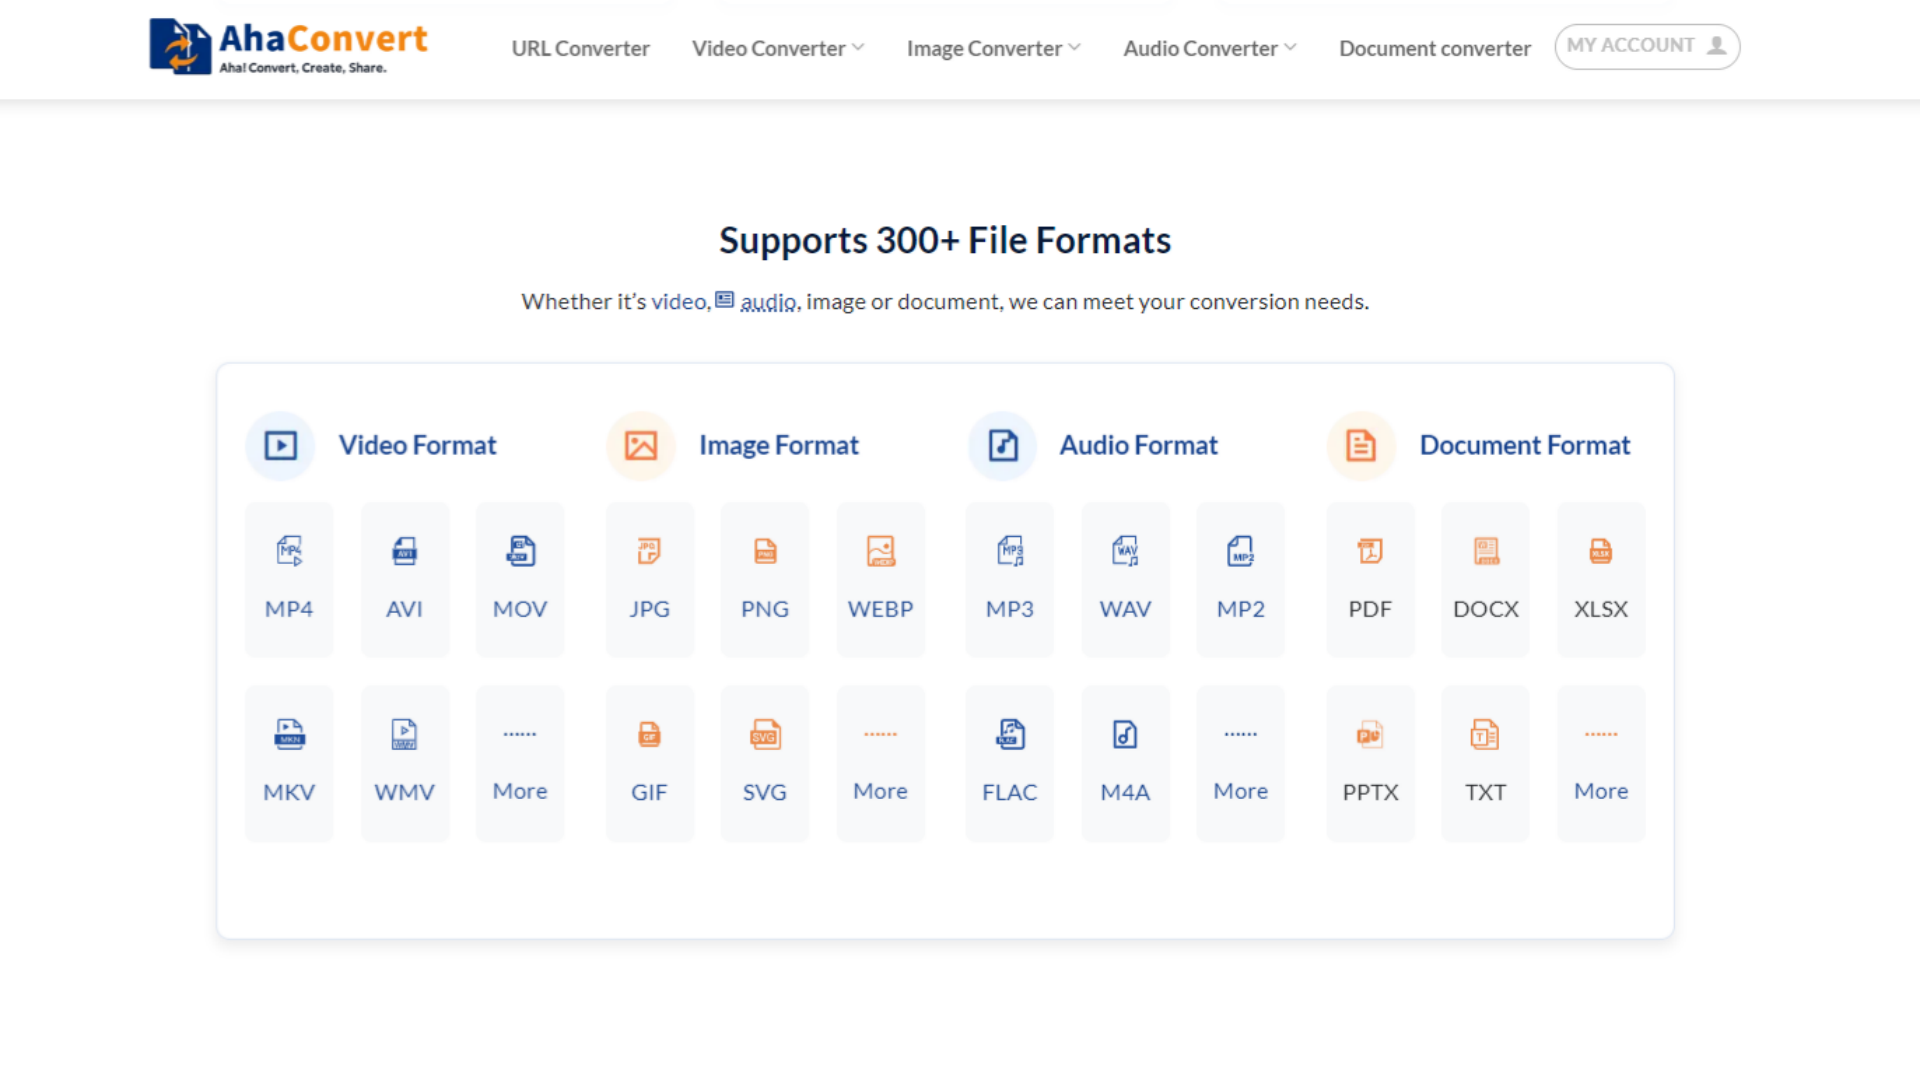This screenshot has width=1920, height=1080.
Task: Open the PDF document format tile
Action: pyautogui.click(x=1370, y=579)
